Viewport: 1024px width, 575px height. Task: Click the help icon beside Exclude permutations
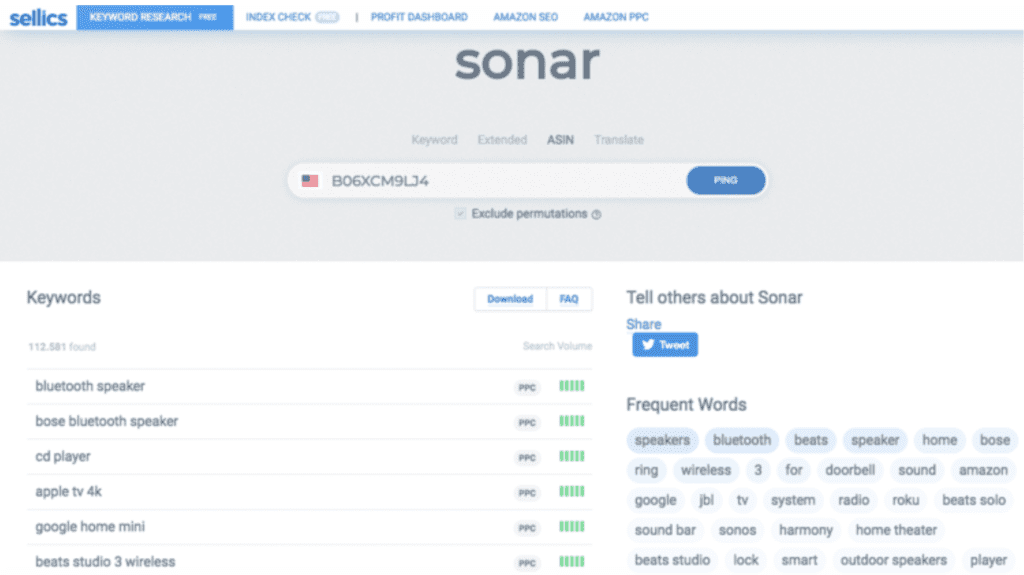[596, 214]
